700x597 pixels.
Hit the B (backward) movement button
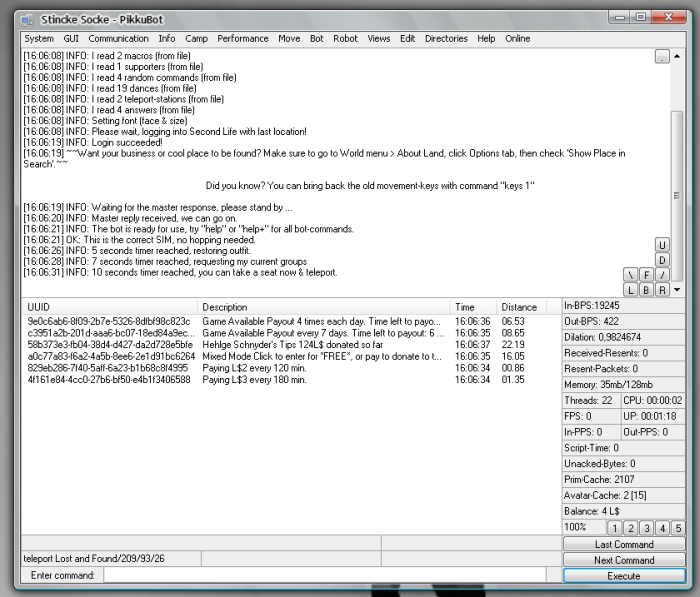[647, 290]
